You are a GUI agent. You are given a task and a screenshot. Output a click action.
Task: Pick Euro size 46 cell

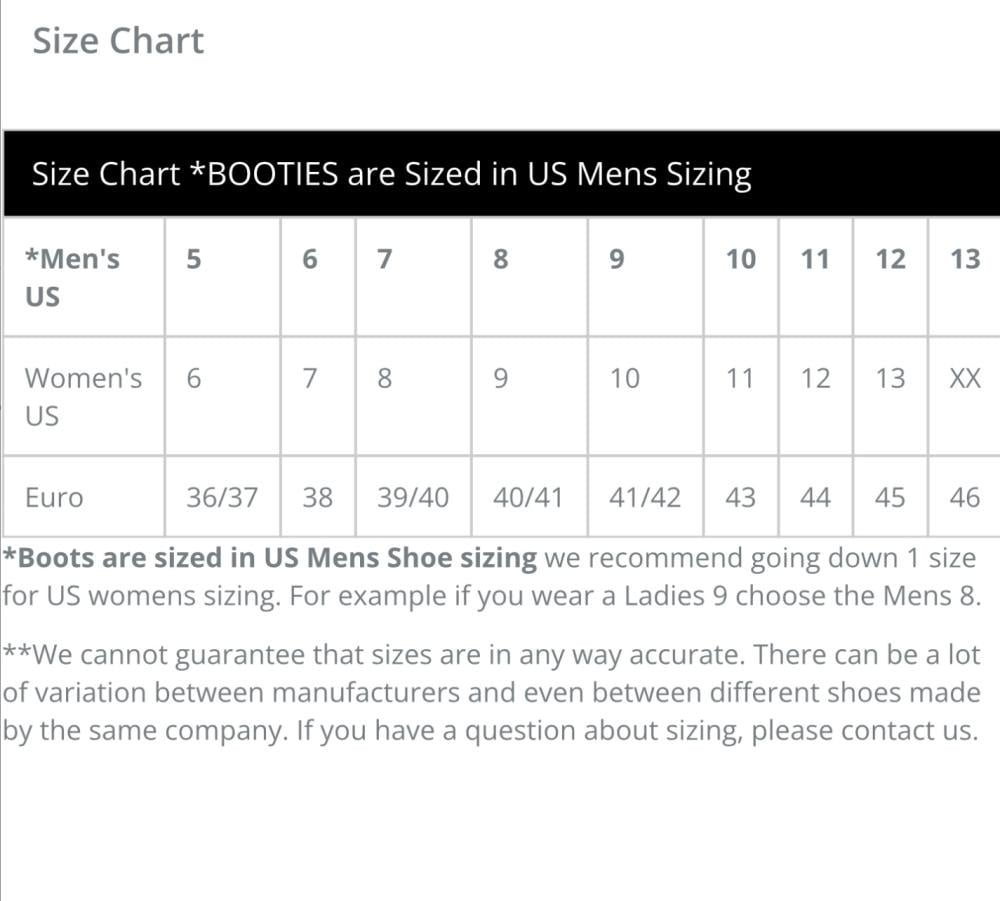tap(965, 497)
